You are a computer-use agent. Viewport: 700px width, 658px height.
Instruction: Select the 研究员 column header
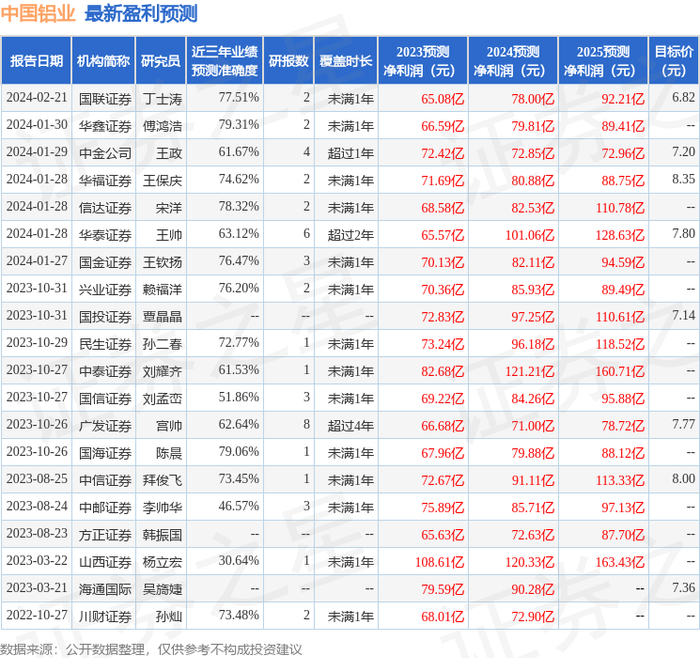[160, 61]
